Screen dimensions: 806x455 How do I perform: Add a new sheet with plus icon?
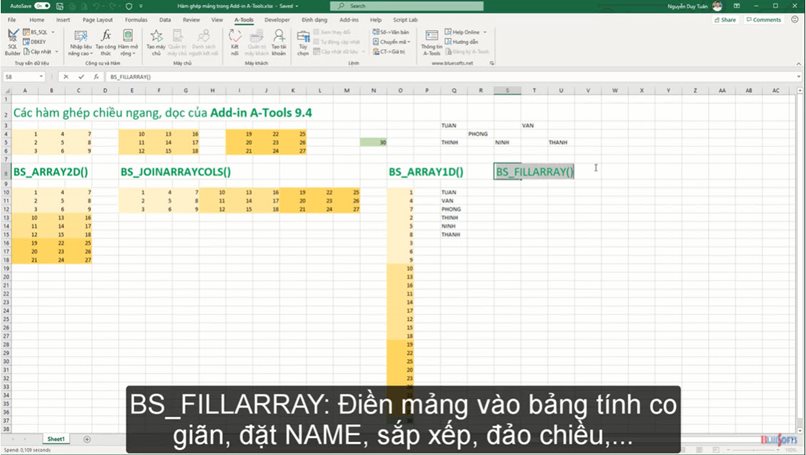point(87,439)
